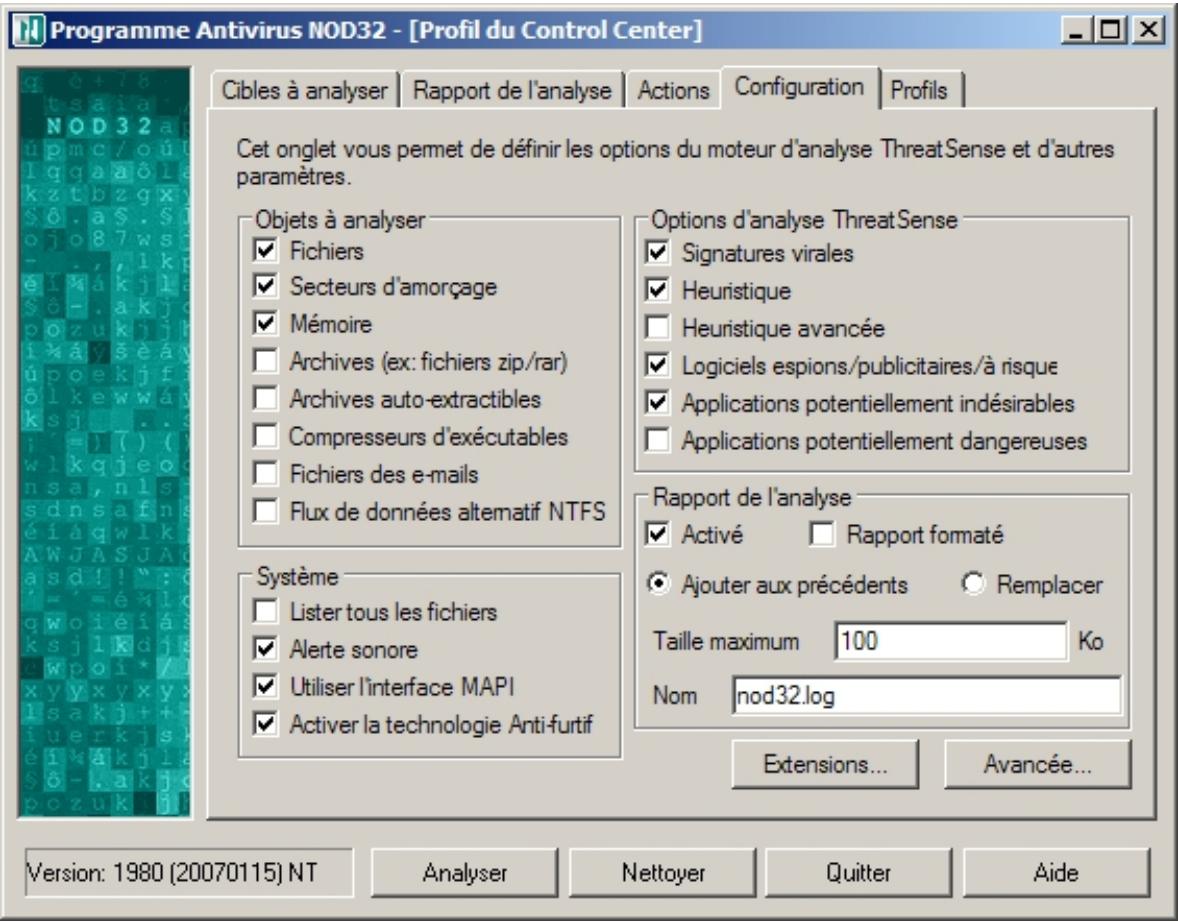Viewport: 1178px width, 923px height.
Task: Maximize the NOD32 window
Action: click(1110, 31)
